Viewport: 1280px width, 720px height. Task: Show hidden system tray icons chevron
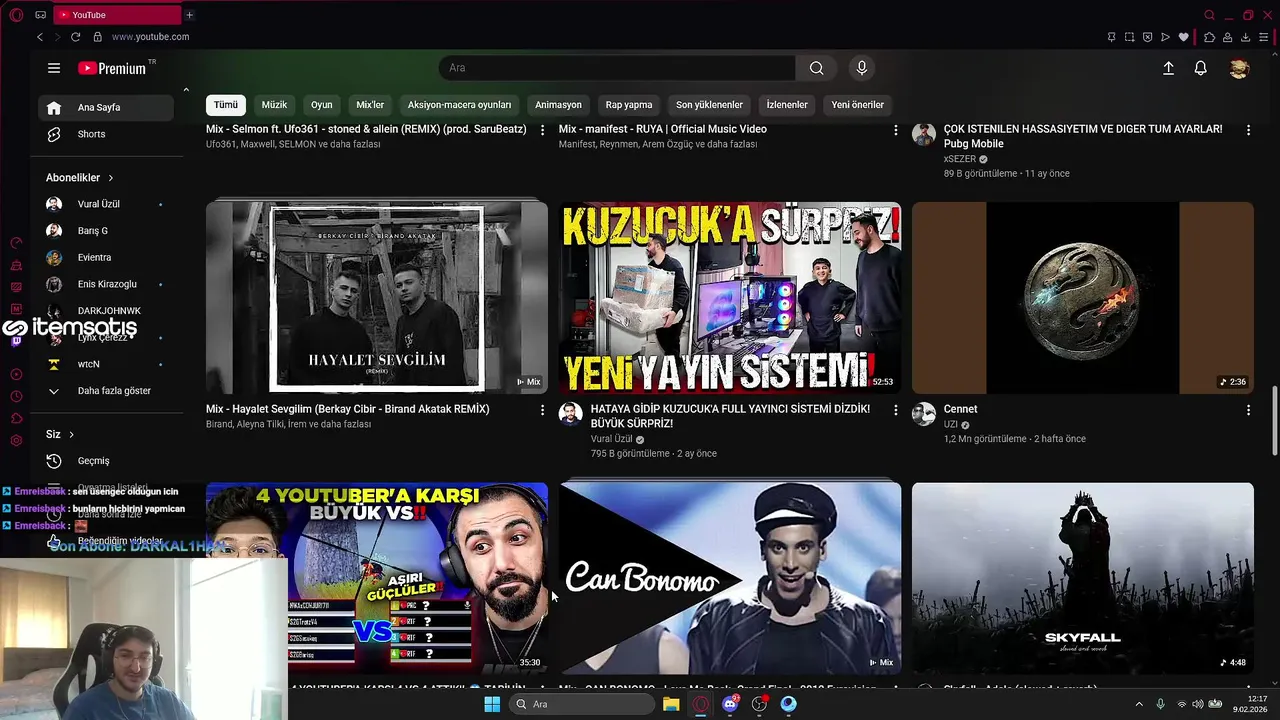coord(1139,704)
